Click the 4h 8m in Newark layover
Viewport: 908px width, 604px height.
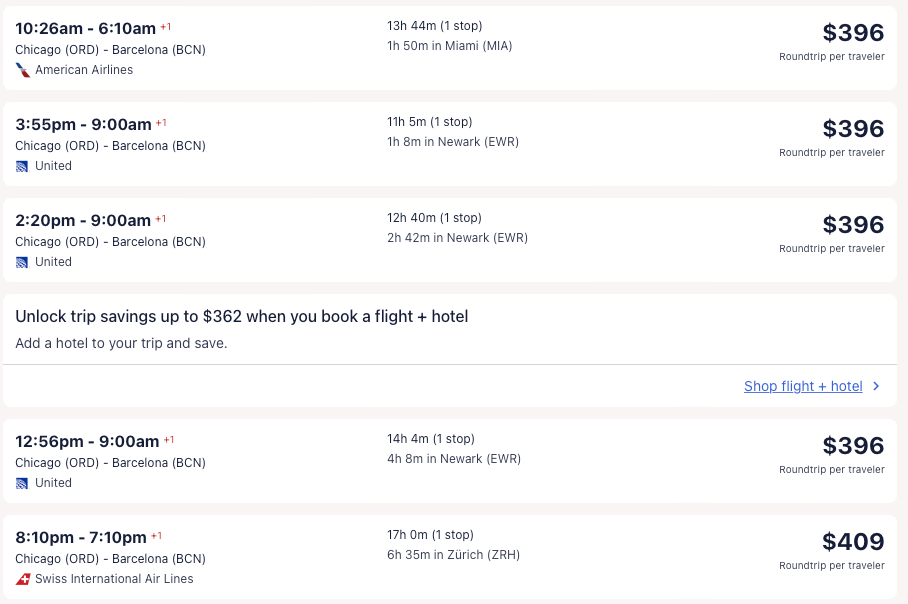(x=454, y=459)
